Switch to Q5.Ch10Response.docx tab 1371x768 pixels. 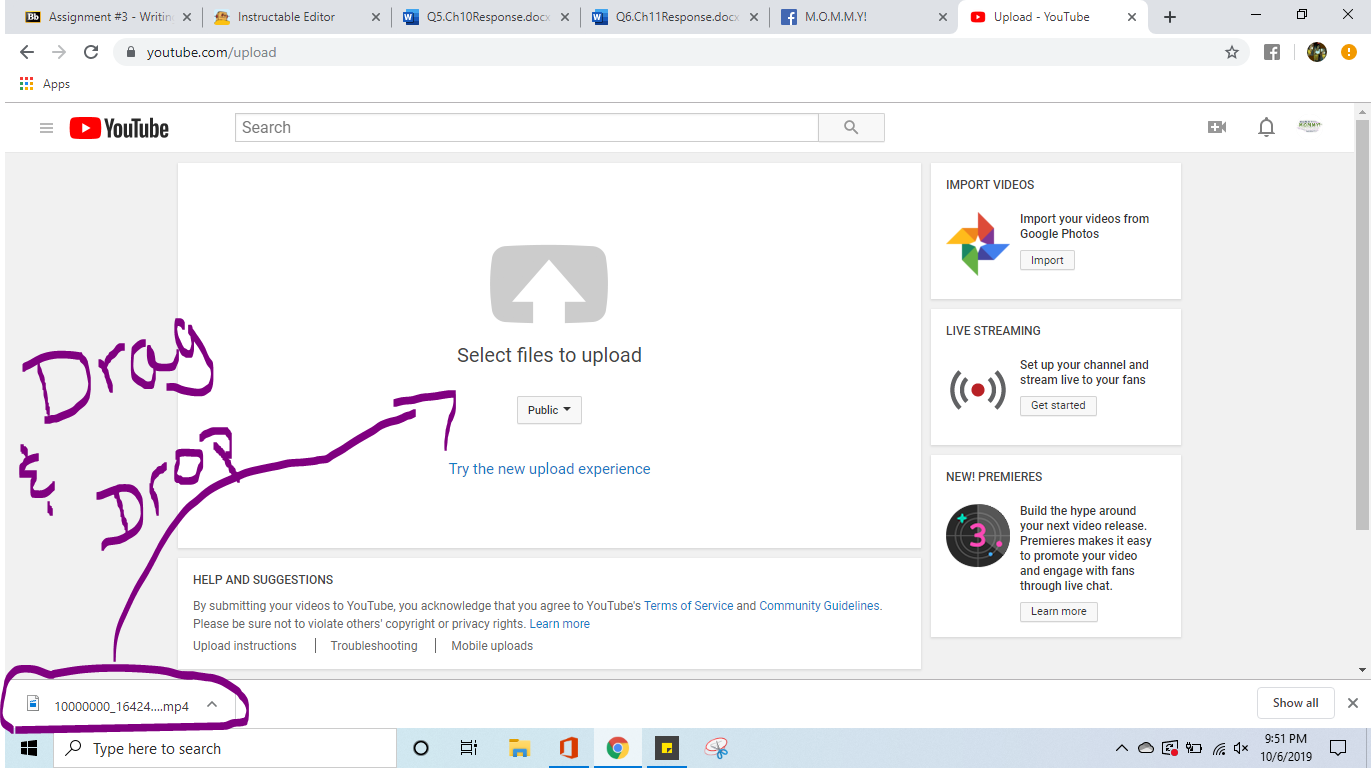coord(486,17)
